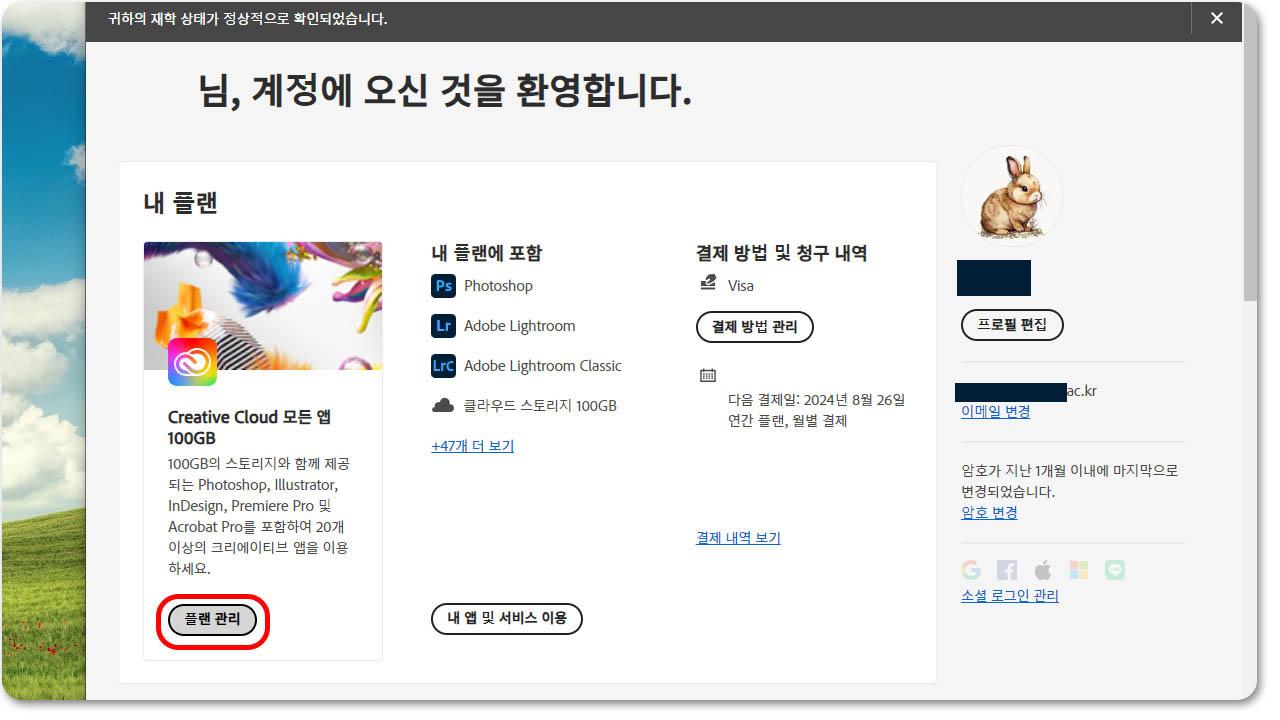Click the cloud storage icon

(x=443, y=406)
